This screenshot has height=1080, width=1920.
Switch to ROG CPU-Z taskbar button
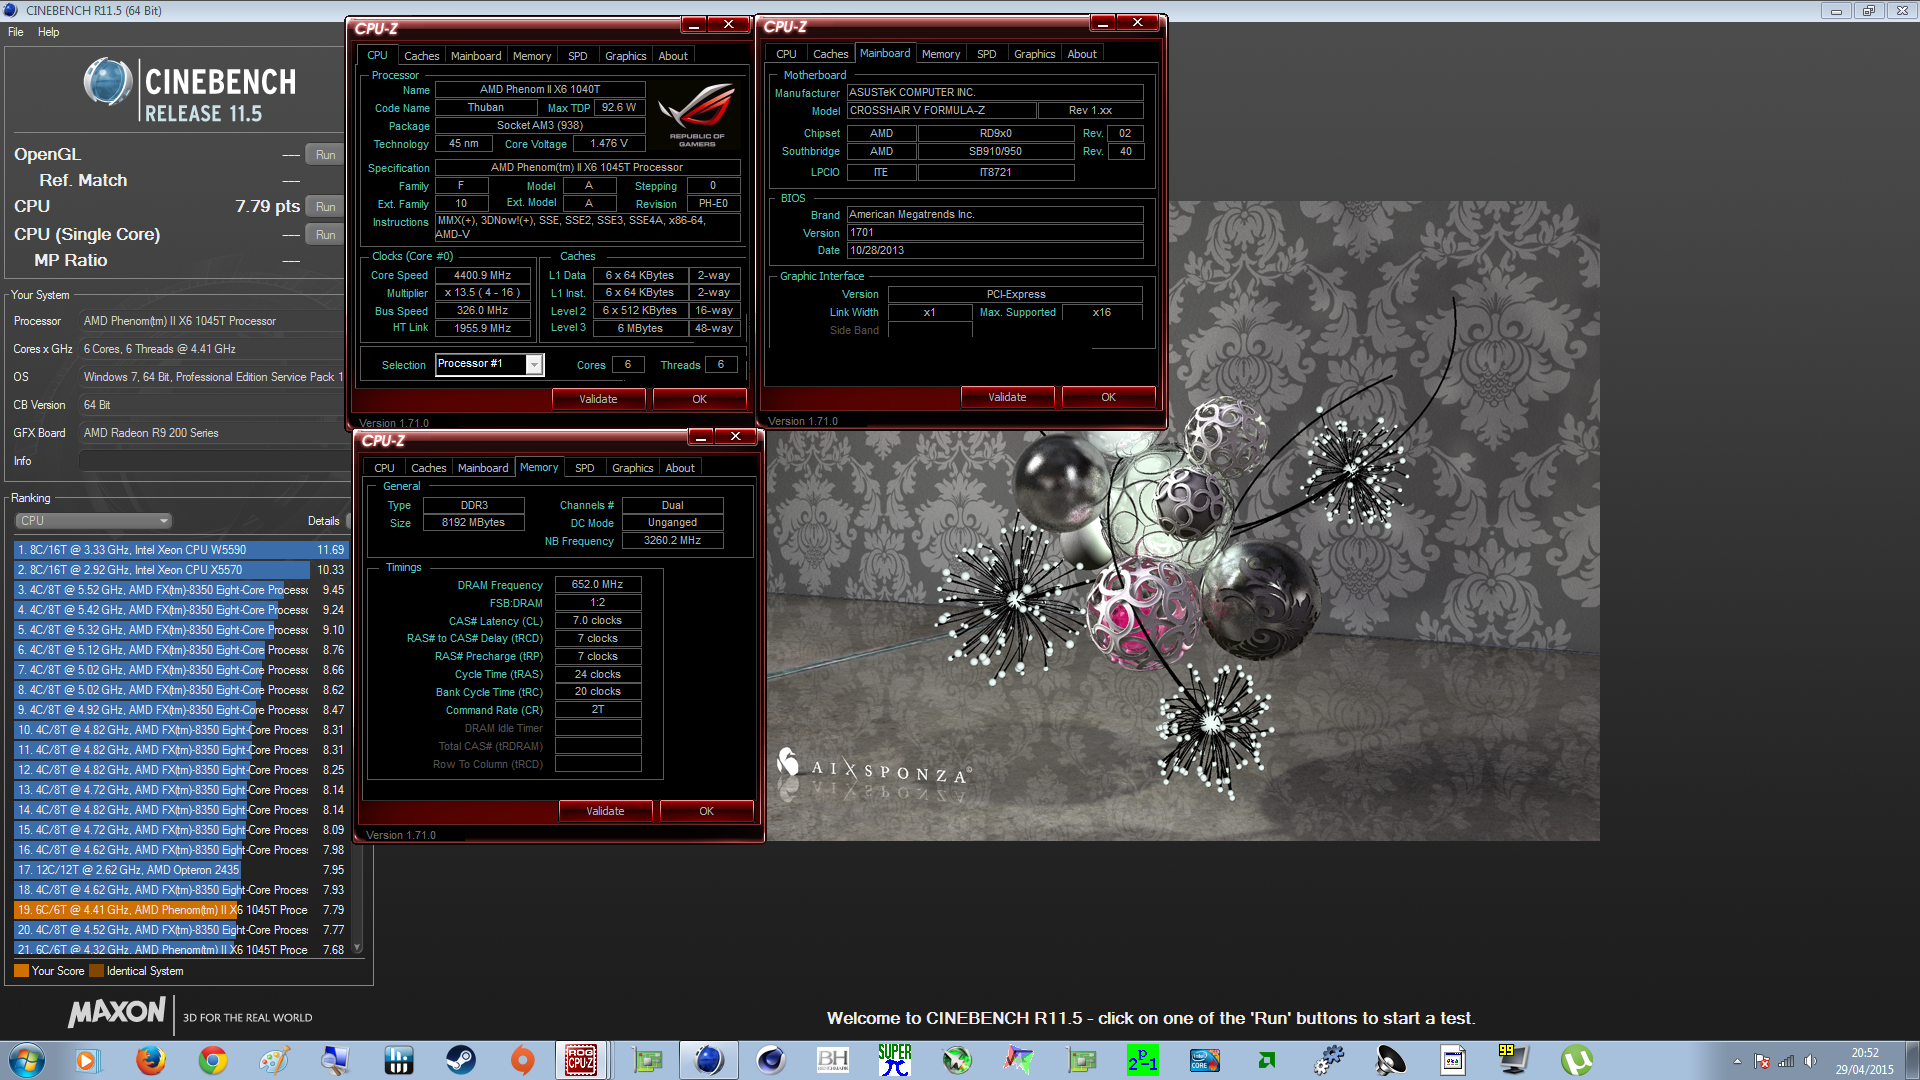[x=582, y=1060]
